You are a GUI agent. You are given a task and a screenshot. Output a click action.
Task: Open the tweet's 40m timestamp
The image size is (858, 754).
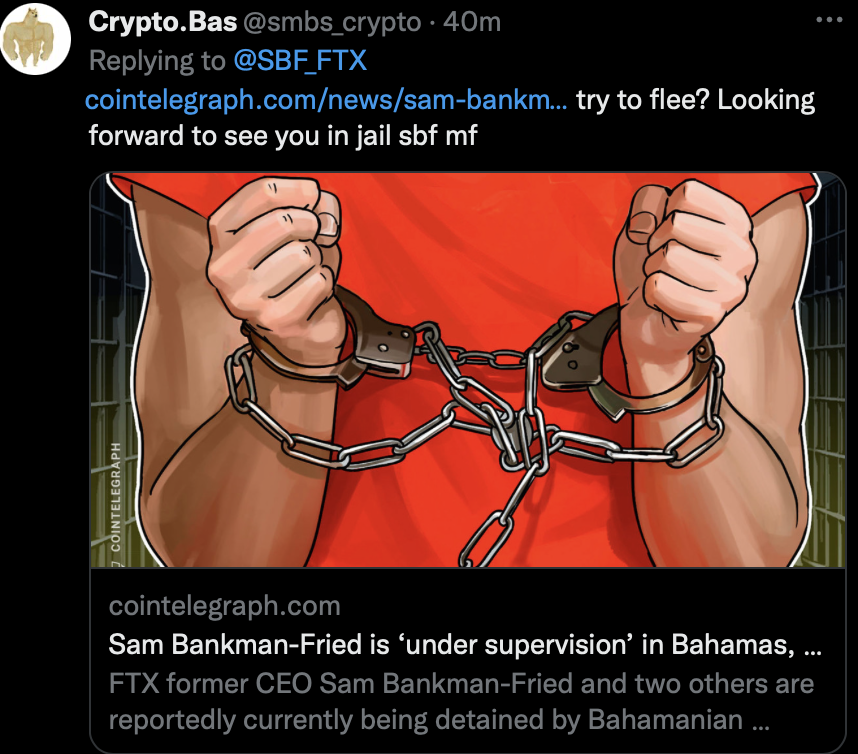pyautogui.click(x=471, y=22)
